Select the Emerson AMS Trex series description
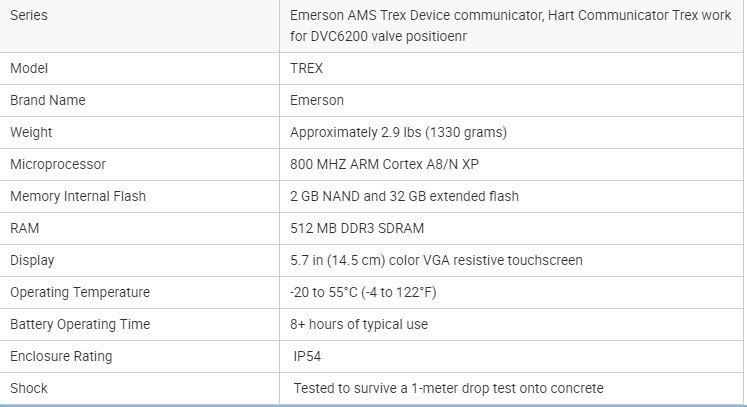Viewport: 747px width, 407px height. point(510,26)
